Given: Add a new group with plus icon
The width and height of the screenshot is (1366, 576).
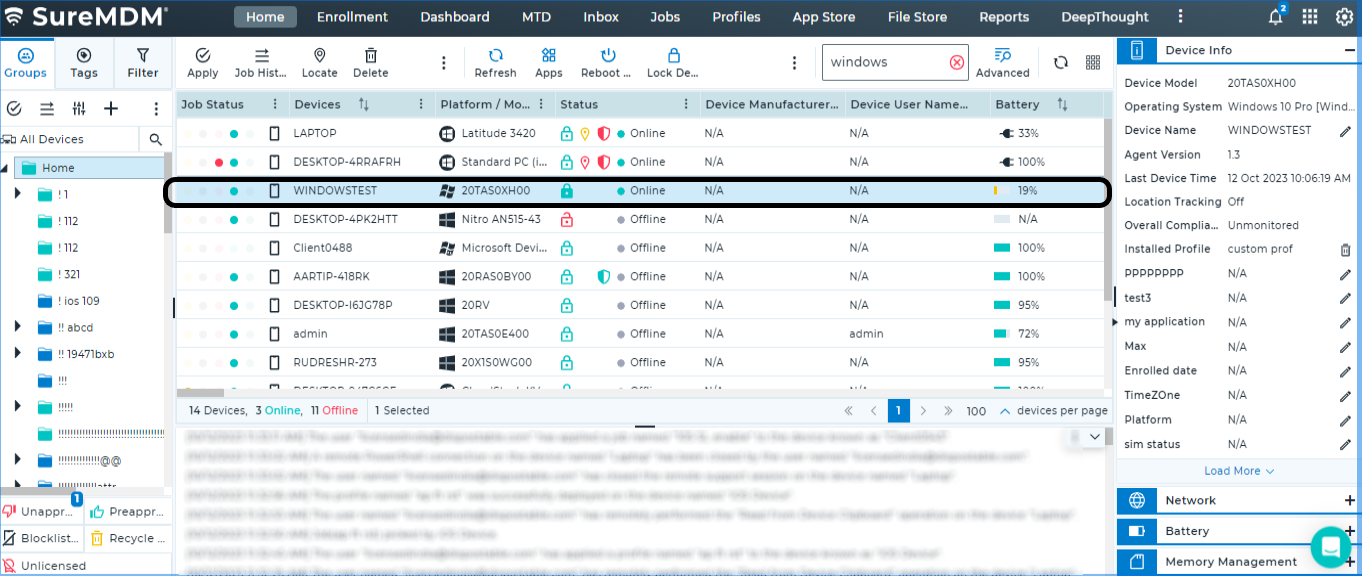Looking at the screenshot, I should tap(111, 108).
